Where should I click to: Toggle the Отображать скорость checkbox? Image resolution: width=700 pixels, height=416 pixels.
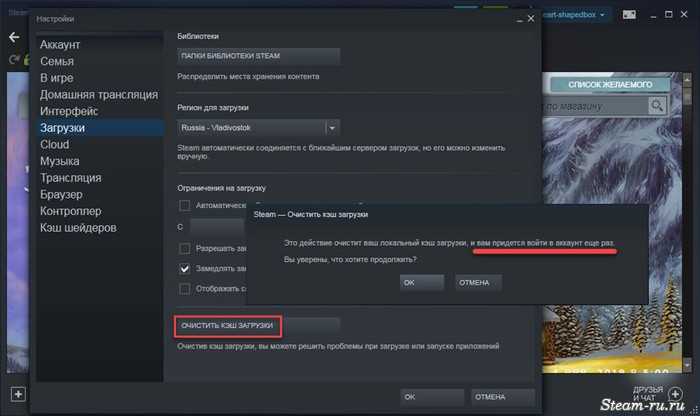pos(184,289)
